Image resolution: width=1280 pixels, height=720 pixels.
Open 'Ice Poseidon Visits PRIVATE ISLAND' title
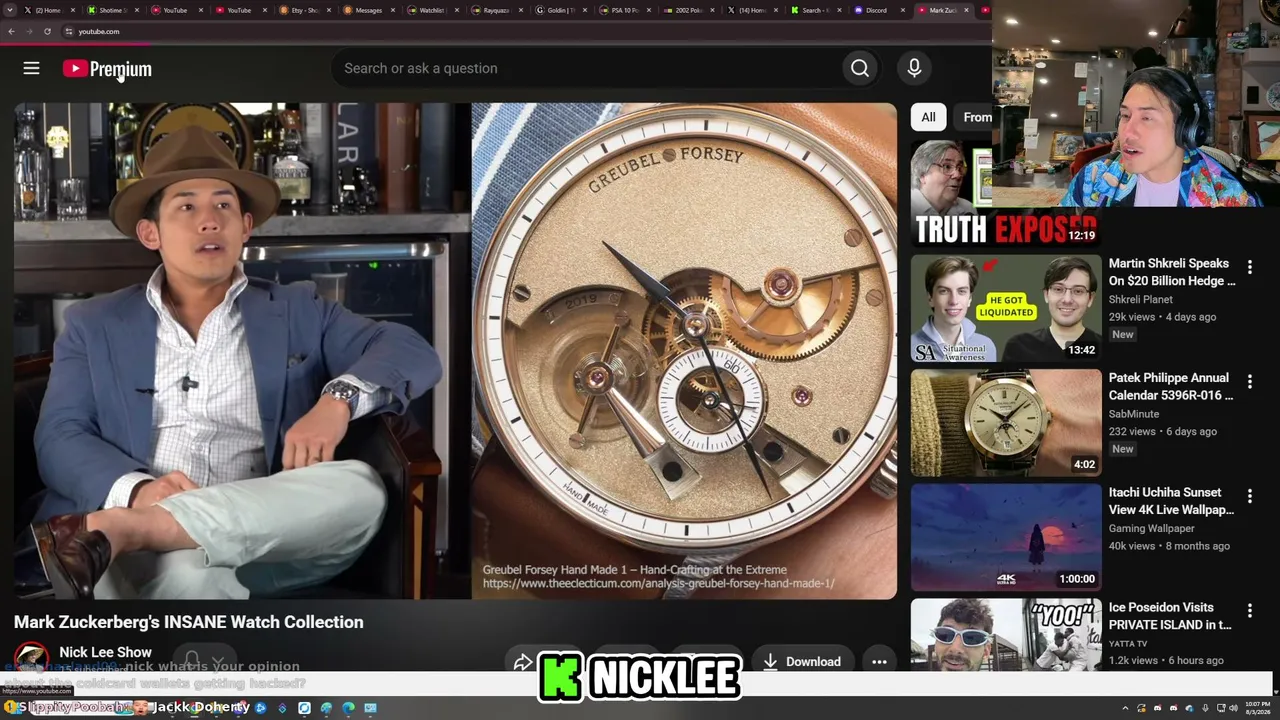[x=1172, y=616]
